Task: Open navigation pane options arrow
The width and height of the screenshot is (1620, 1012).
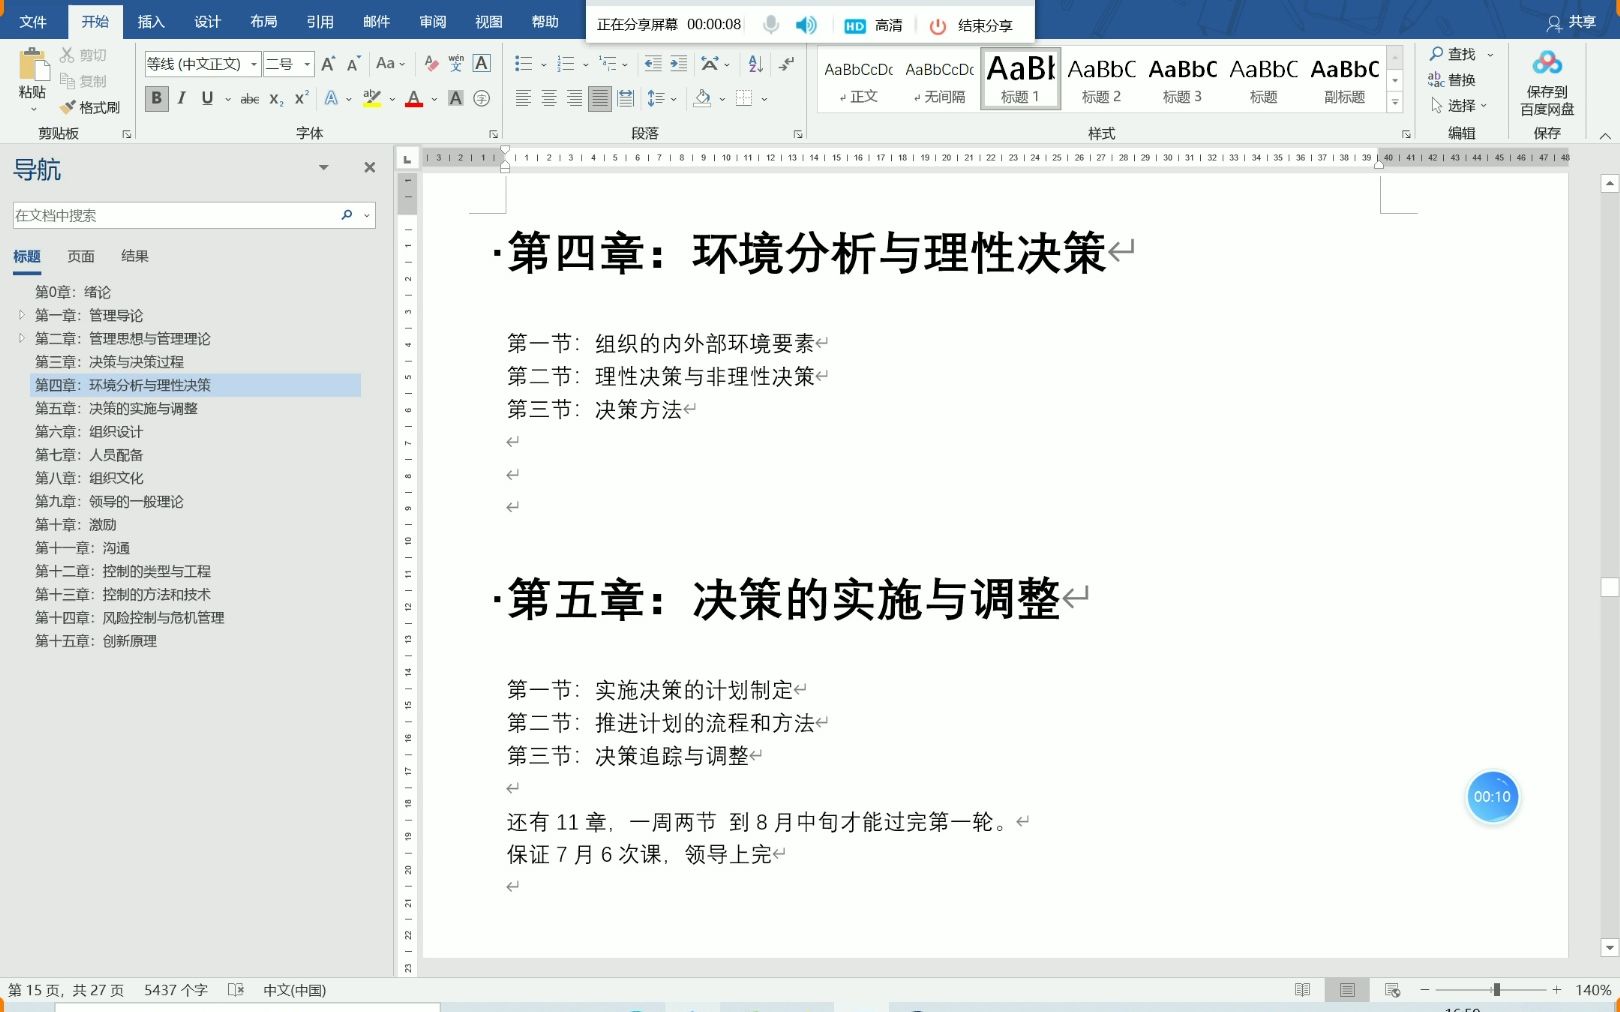Action: pos(323,168)
